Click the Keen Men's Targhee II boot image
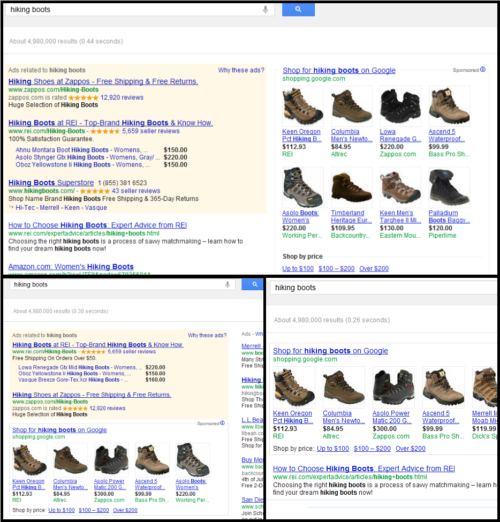The image size is (500, 522). (400, 187)
